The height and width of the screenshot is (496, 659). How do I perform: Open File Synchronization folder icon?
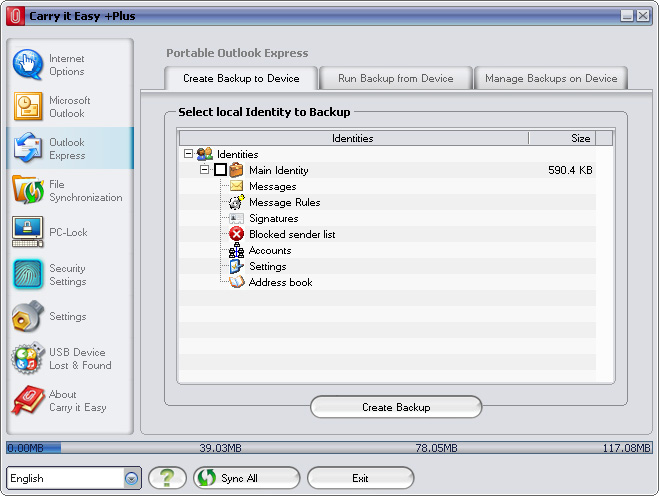coord(28,190)
